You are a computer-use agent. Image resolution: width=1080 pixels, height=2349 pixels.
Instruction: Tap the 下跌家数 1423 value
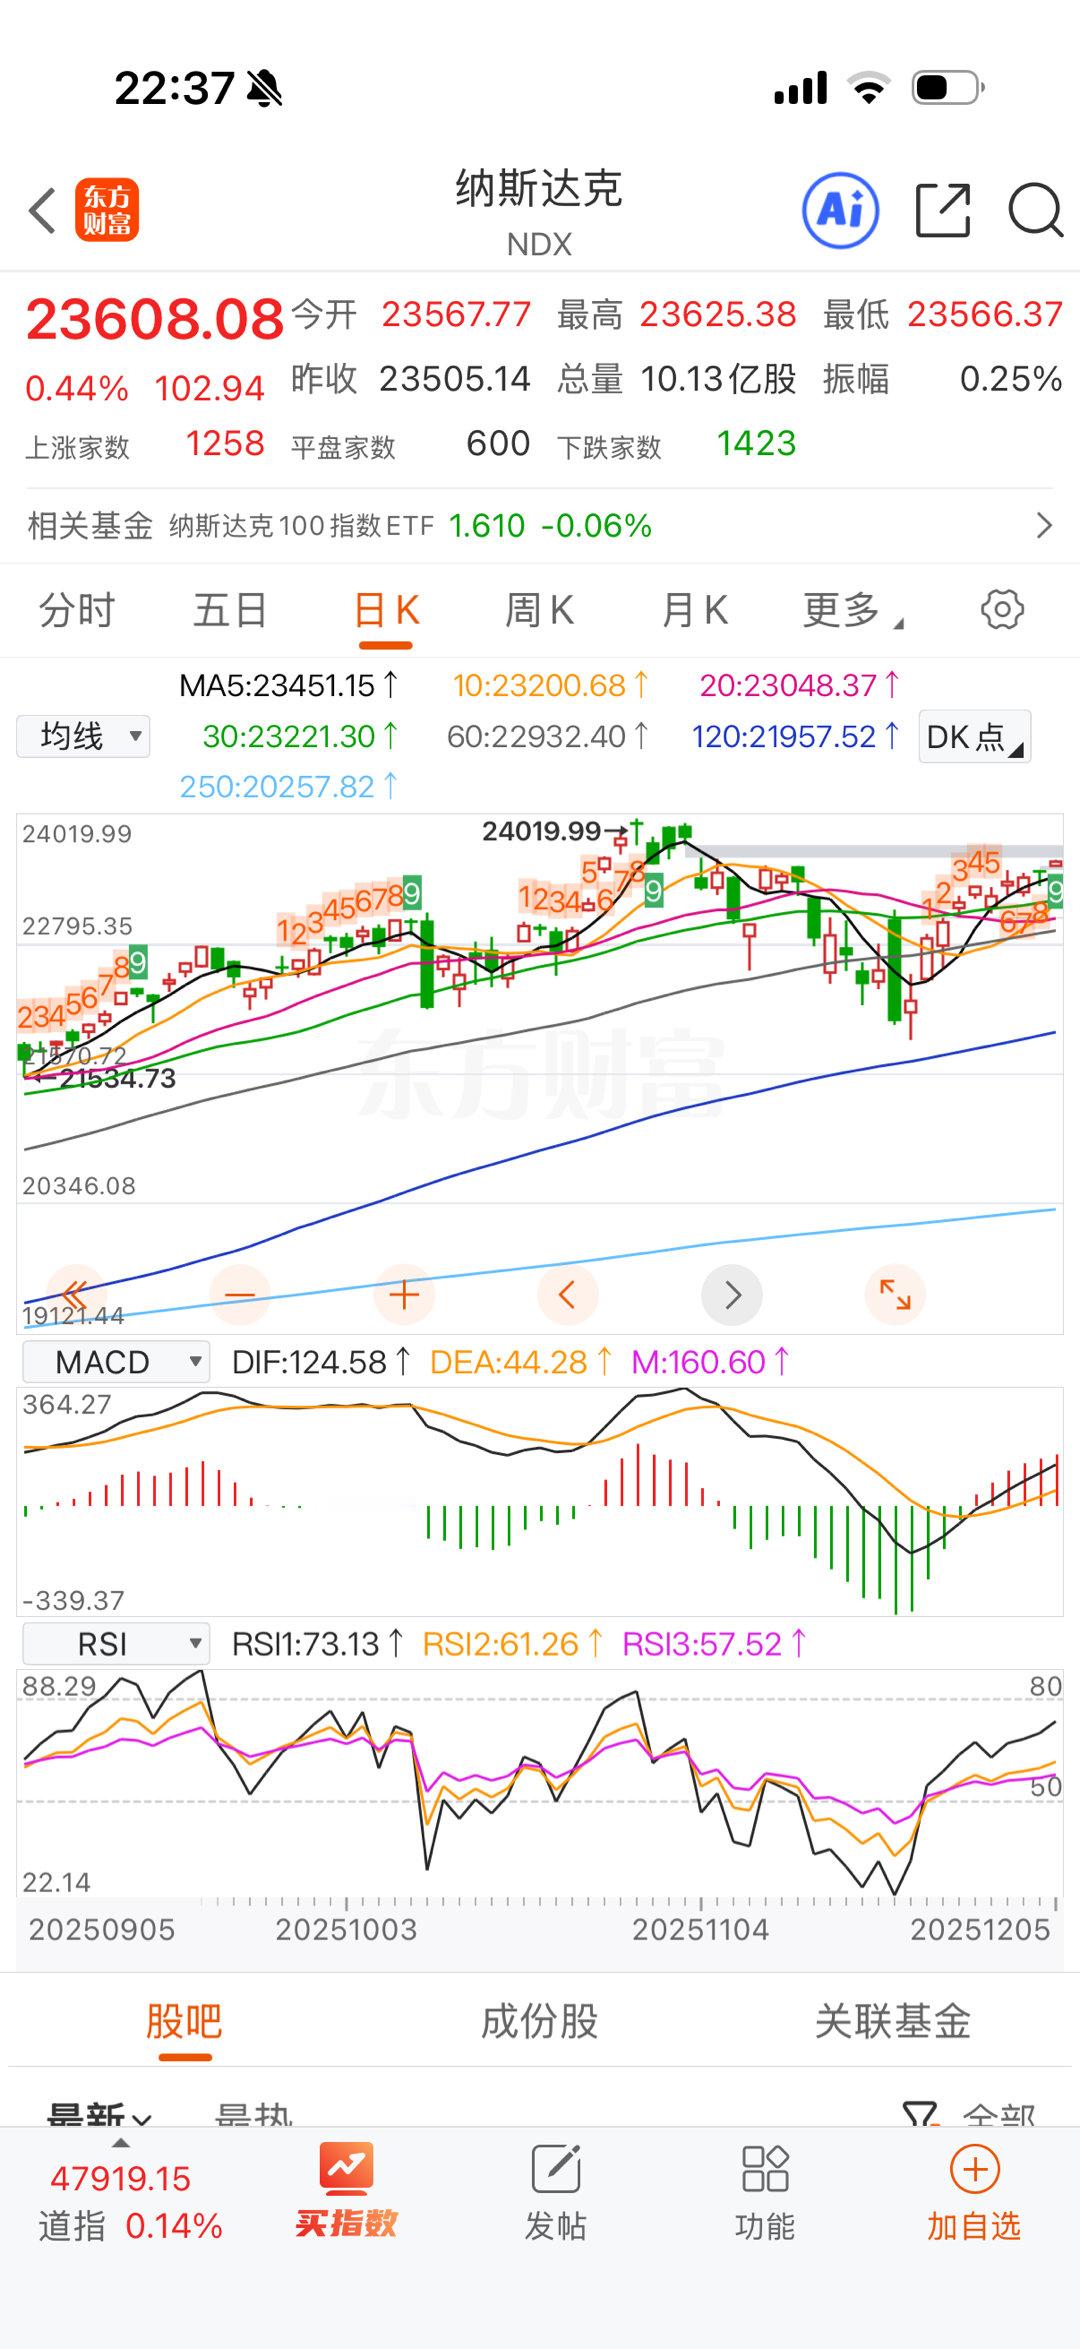tap(756, 443)
